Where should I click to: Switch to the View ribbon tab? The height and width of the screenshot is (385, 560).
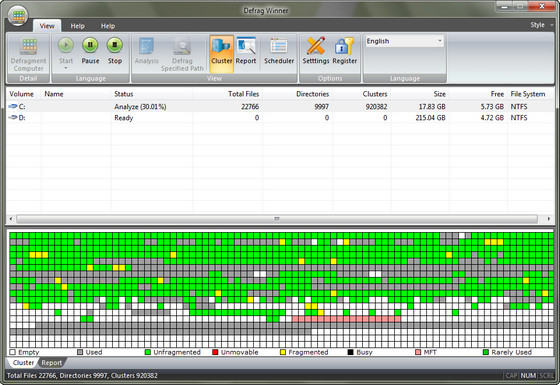coord(47,26)
